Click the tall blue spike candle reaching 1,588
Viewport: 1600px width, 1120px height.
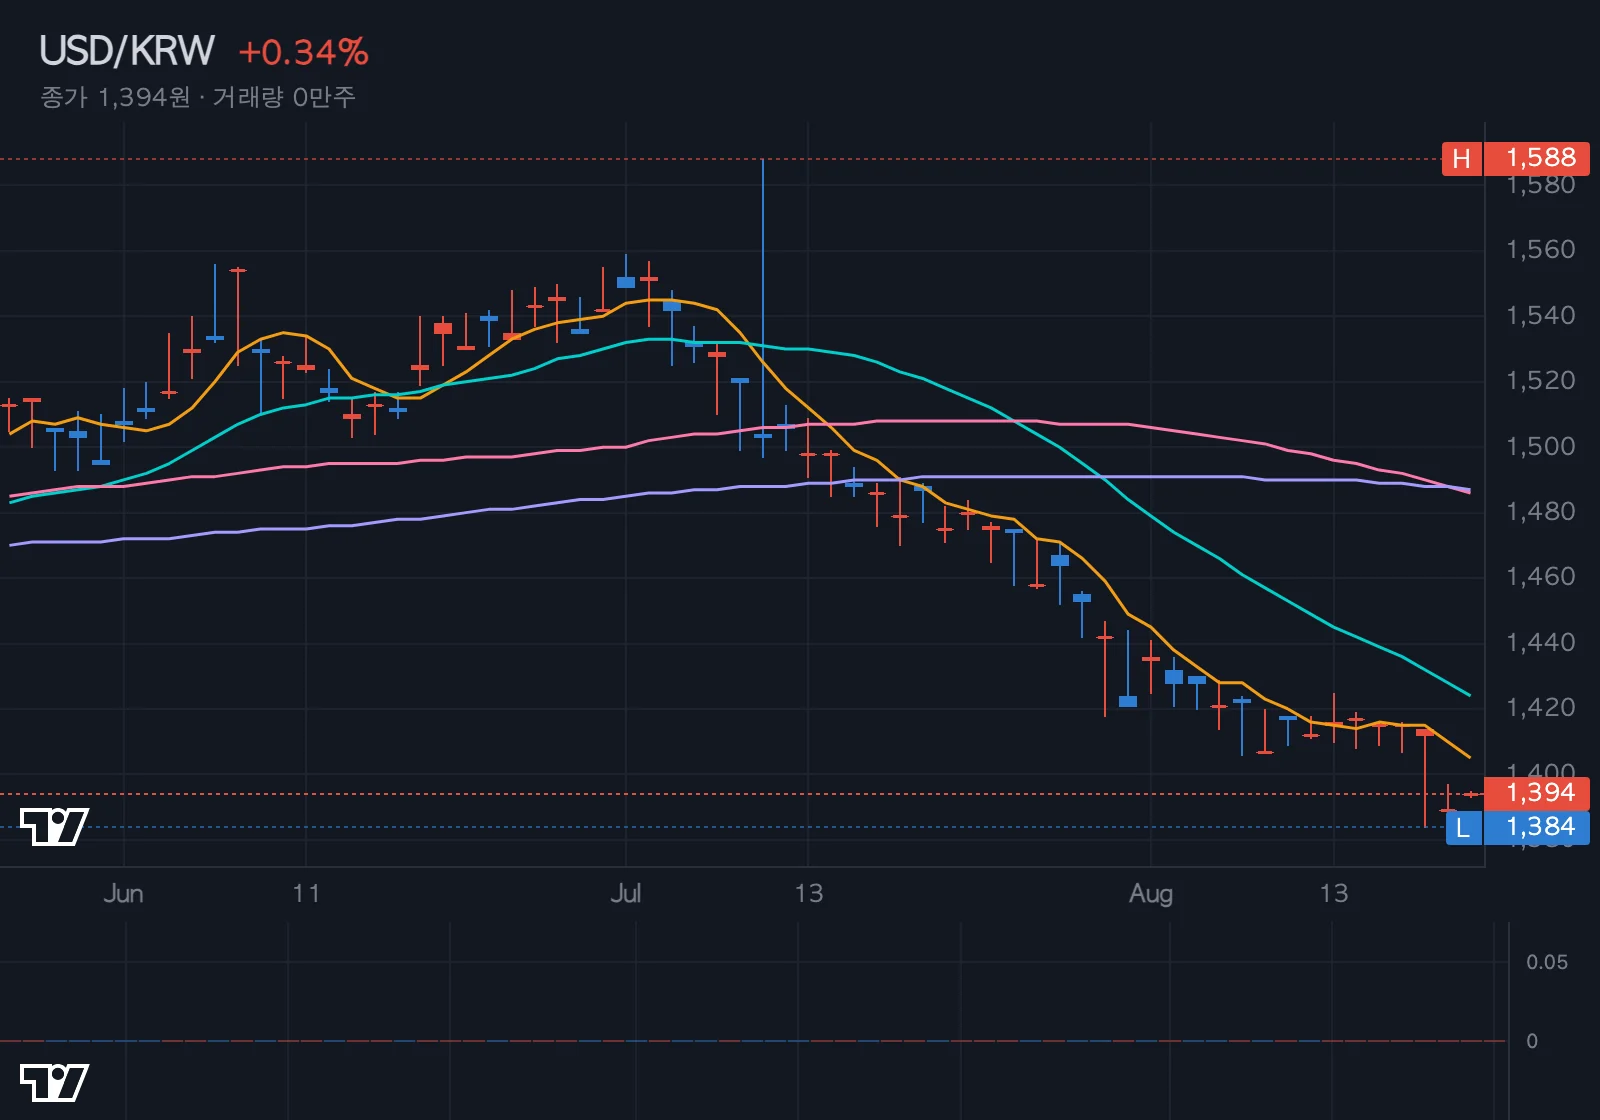(763, 308)
